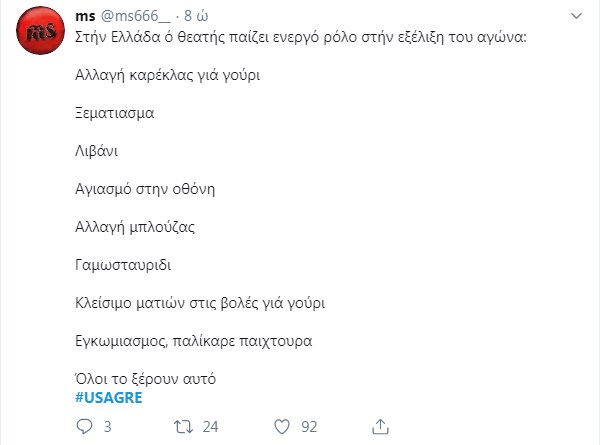
Task: Open the red ms profile avatar
Action: coord(40,30)
